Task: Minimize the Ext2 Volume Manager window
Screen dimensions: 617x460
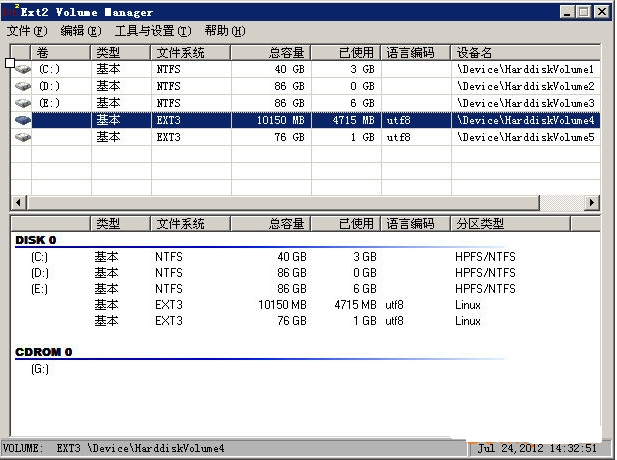Action: click(567, 12)
